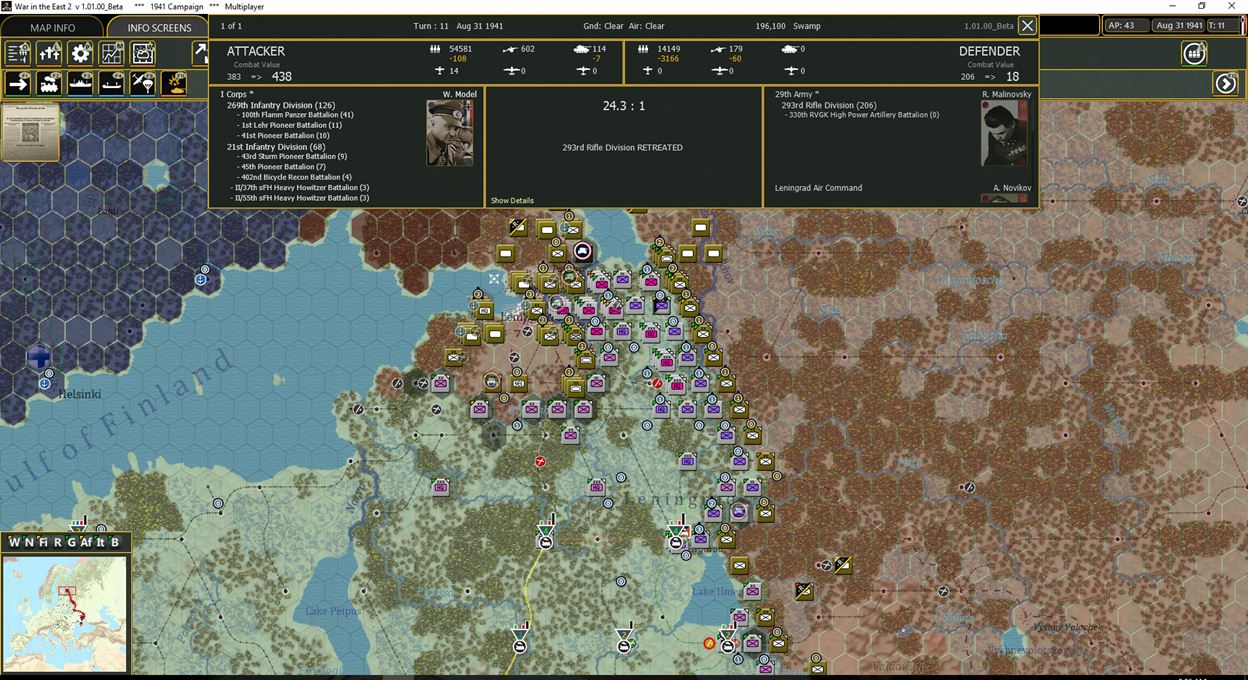1249x680 pixels.
Task: Click the Lake Peipus label on map
Action: point(333,611)
